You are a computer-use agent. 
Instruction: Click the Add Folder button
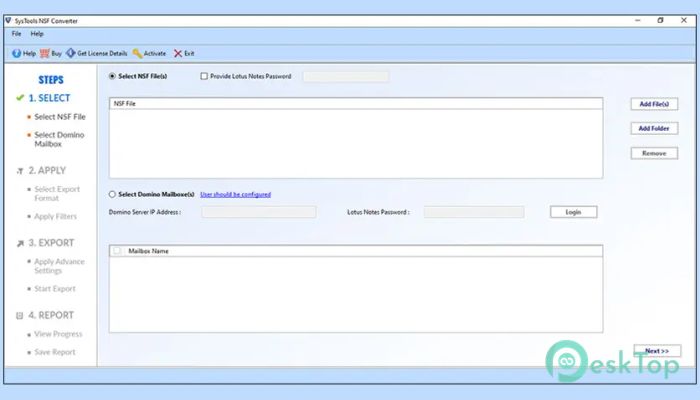click(654, 129)
